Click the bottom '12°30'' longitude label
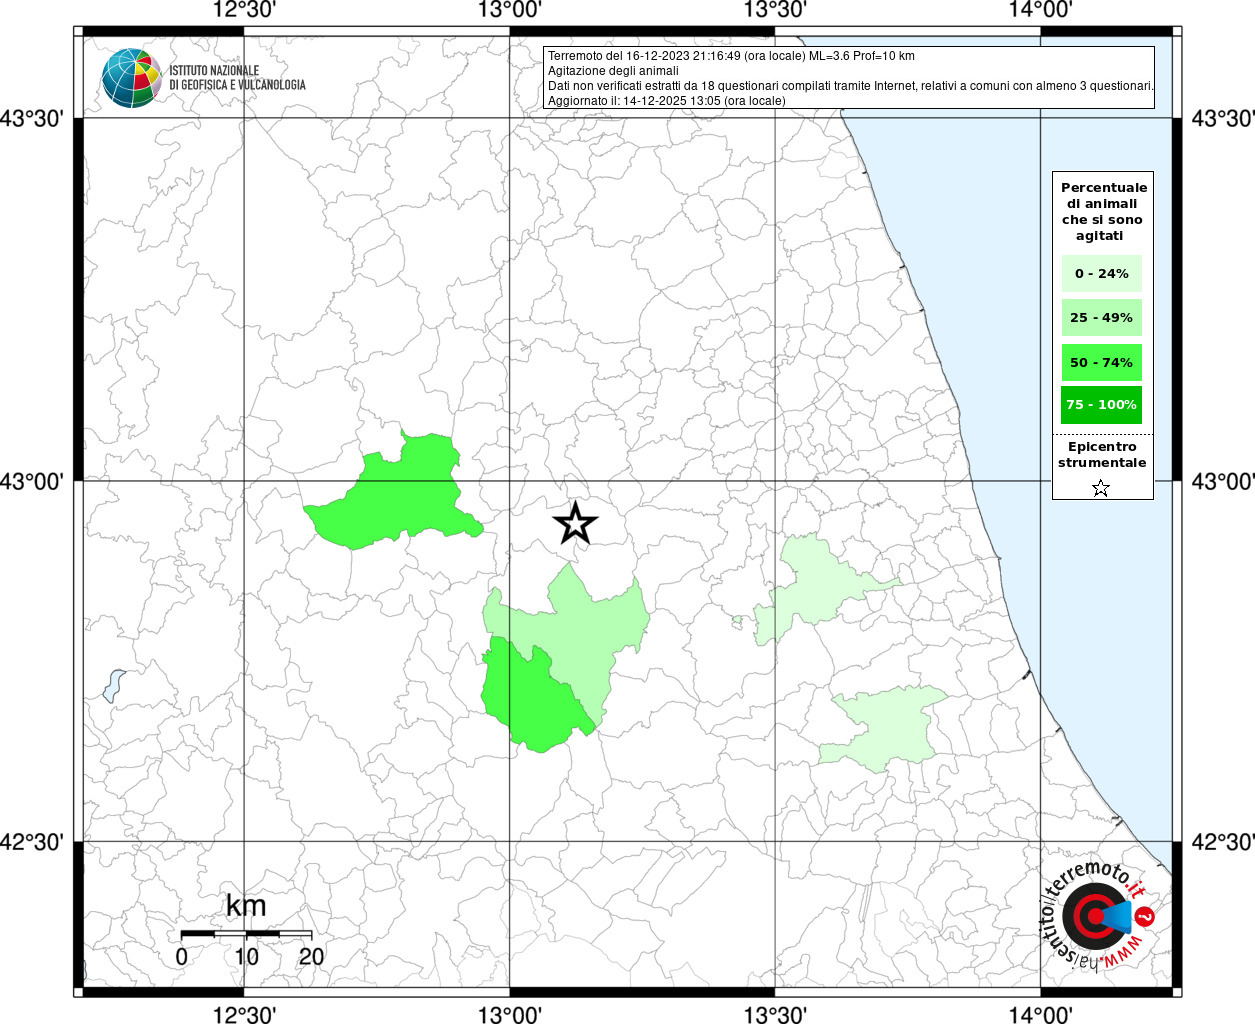1255x1024 pixels. click(245, 1014)
